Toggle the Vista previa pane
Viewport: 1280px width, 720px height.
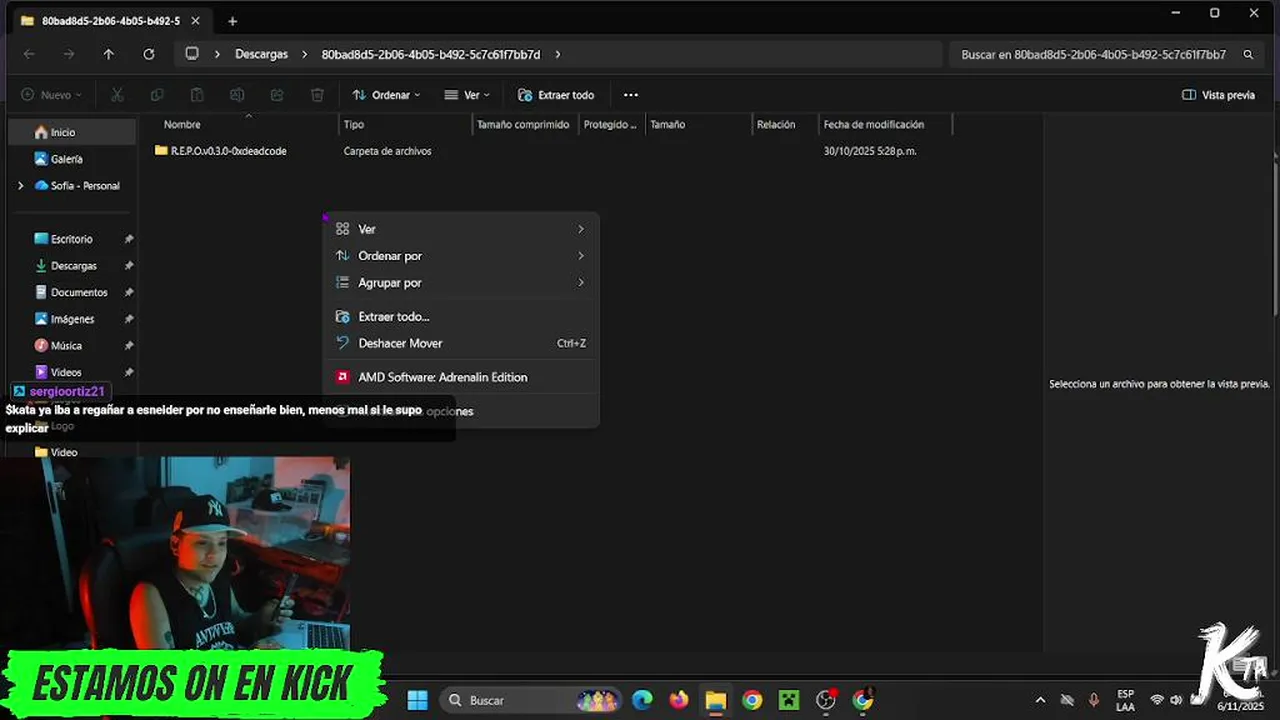point(1218,95)
